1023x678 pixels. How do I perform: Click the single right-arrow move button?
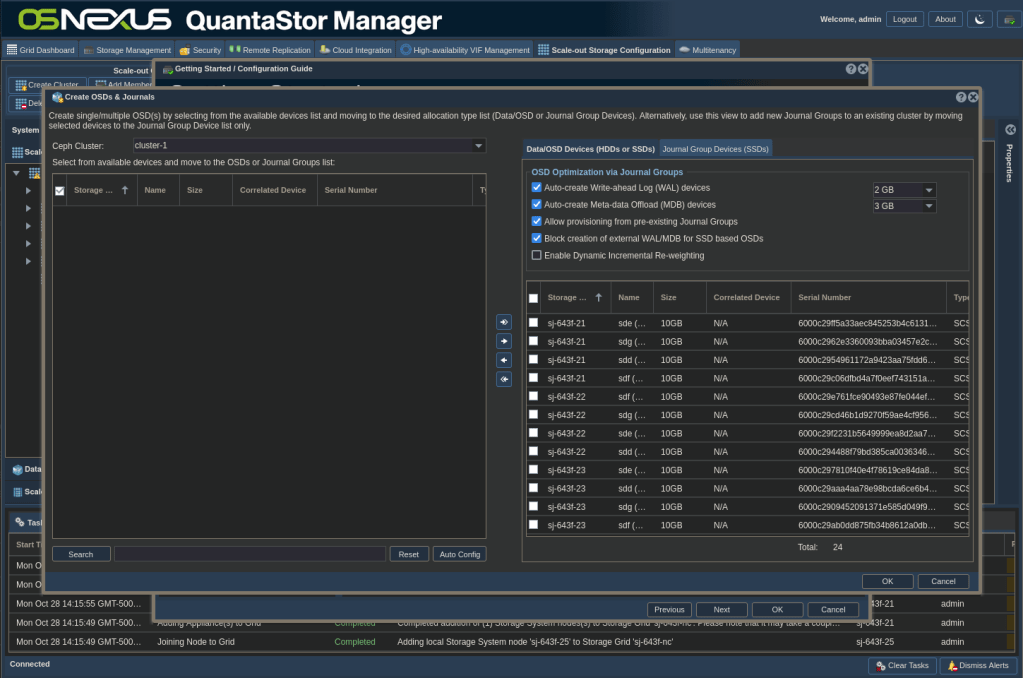tap(504, 341)
